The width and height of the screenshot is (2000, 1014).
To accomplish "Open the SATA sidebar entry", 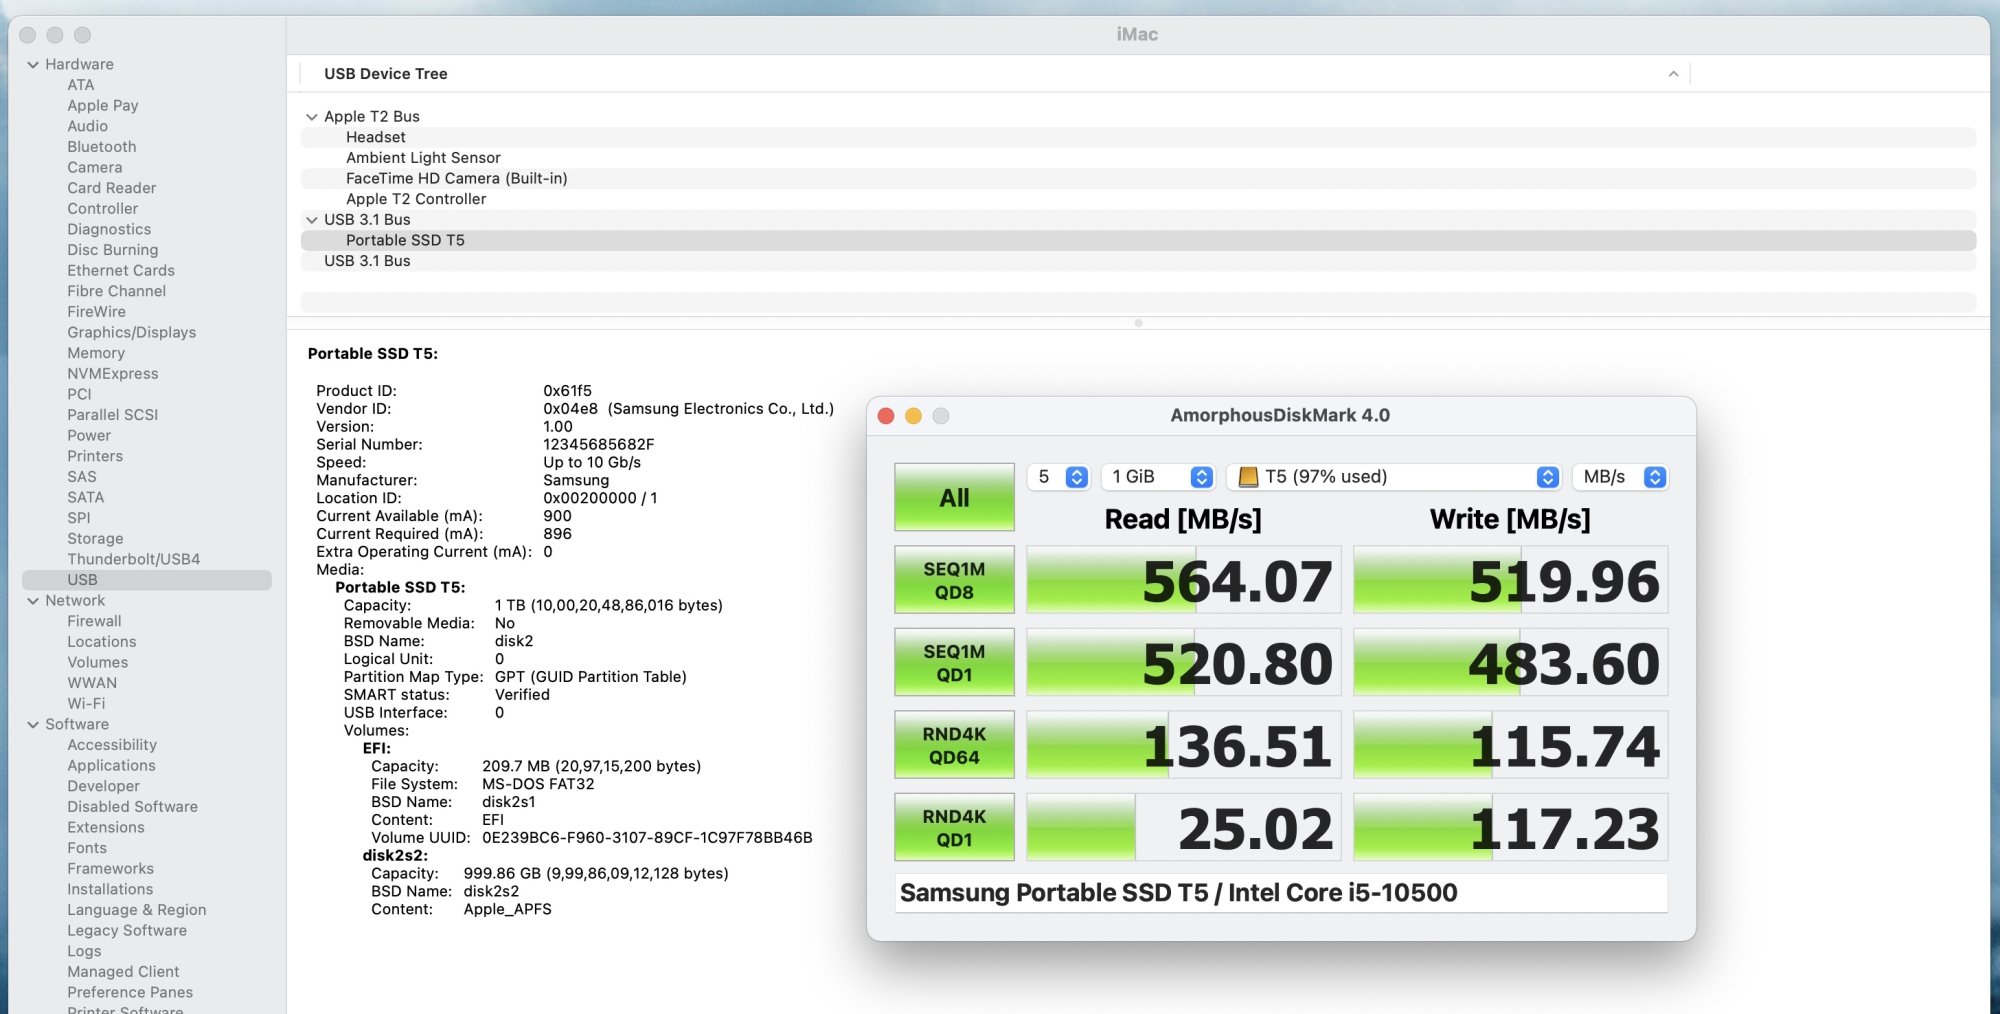I will (x=86, y=498).
